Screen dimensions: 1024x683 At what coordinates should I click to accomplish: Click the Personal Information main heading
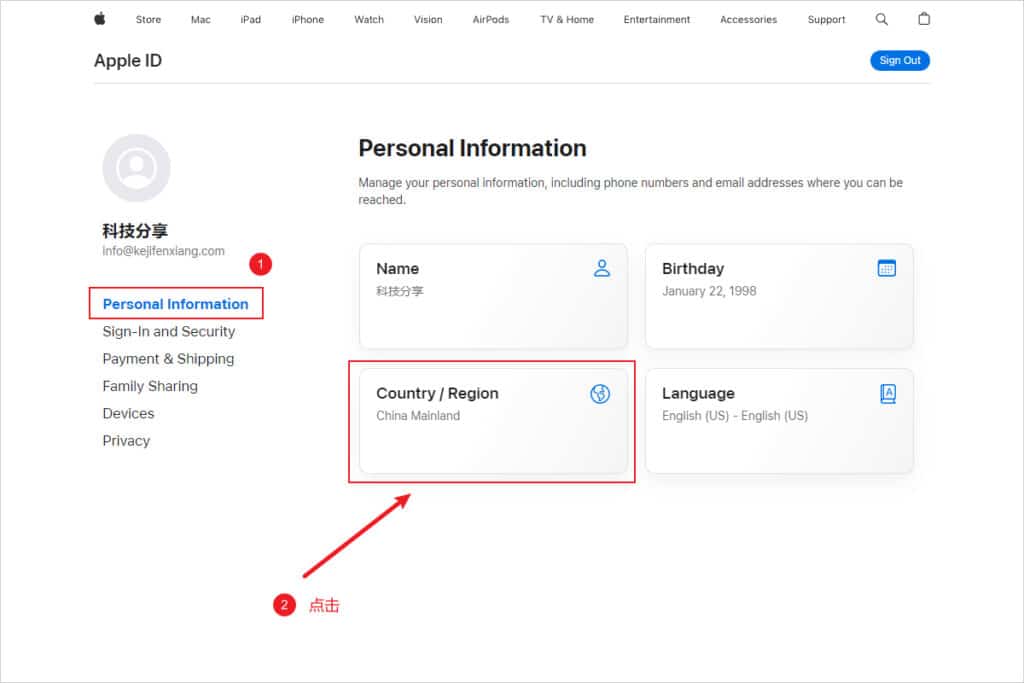point(472,148)
